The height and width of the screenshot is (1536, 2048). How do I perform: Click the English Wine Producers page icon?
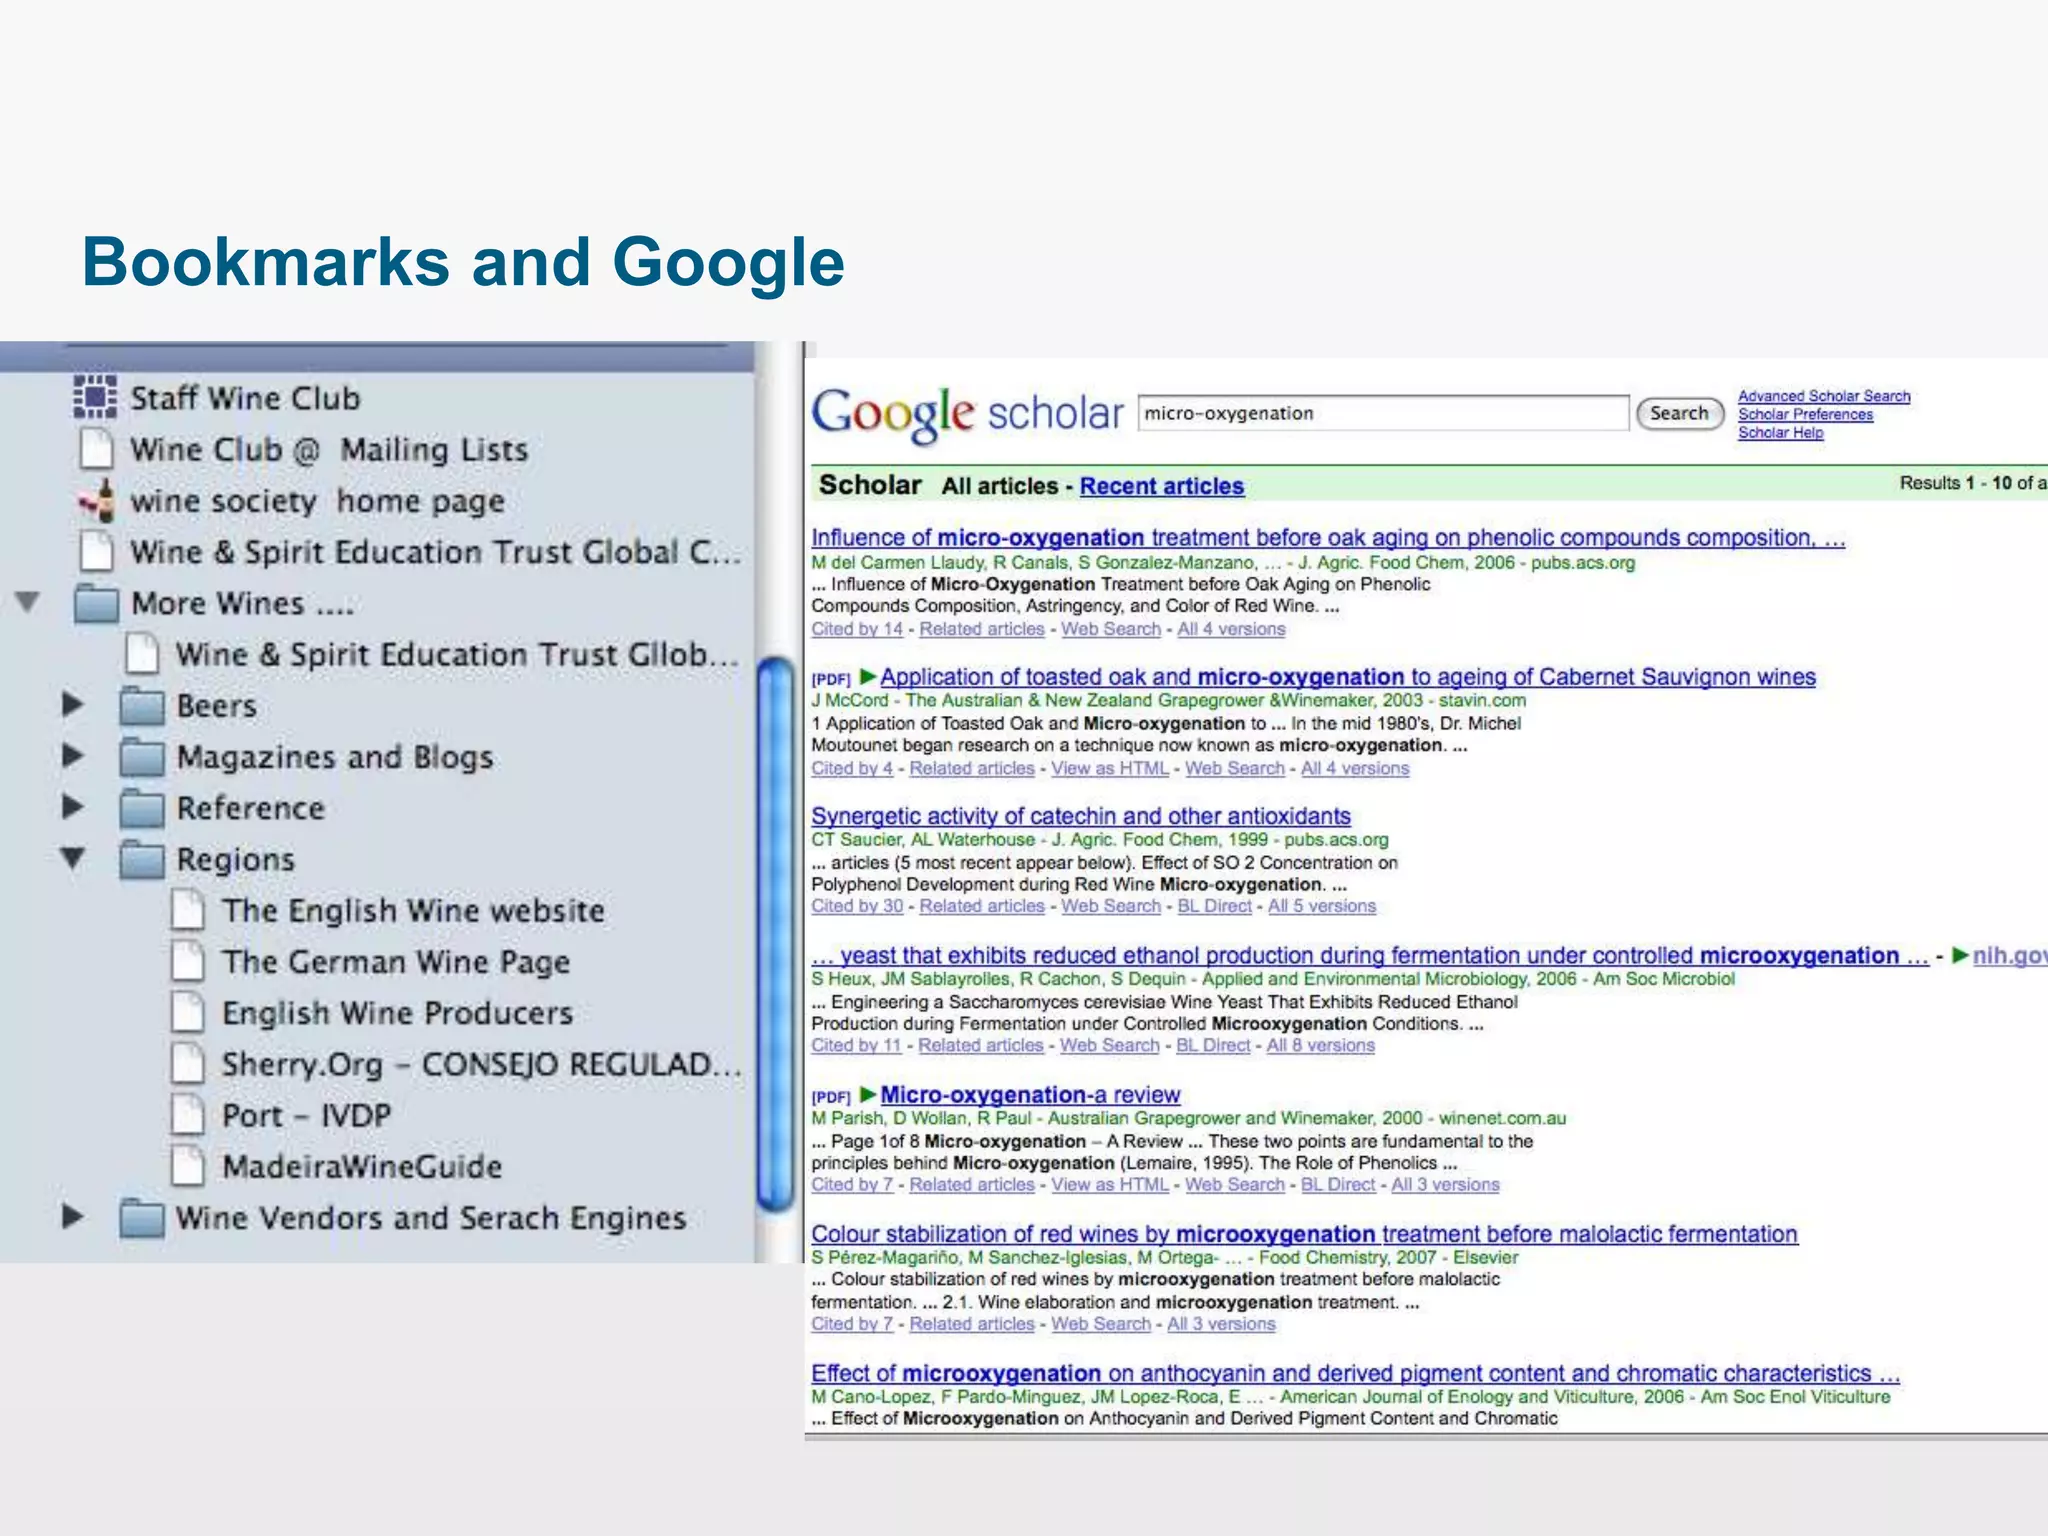(187, 1012)
